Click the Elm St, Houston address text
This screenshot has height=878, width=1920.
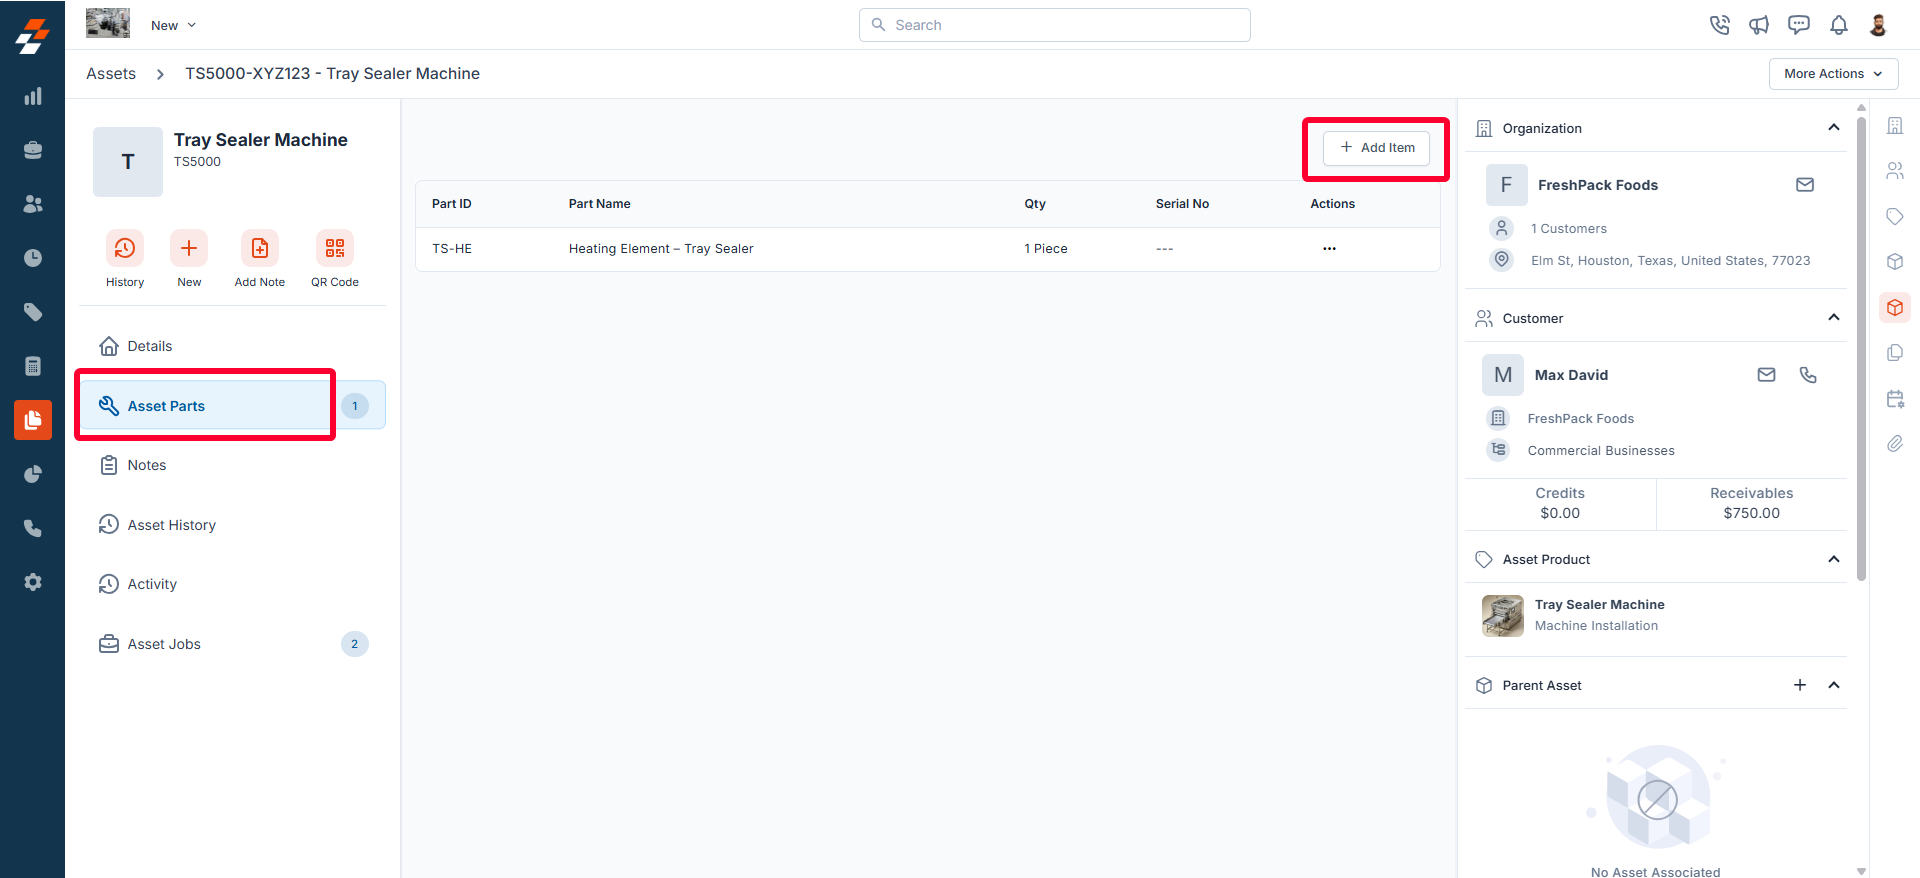tap(1670, 261)
